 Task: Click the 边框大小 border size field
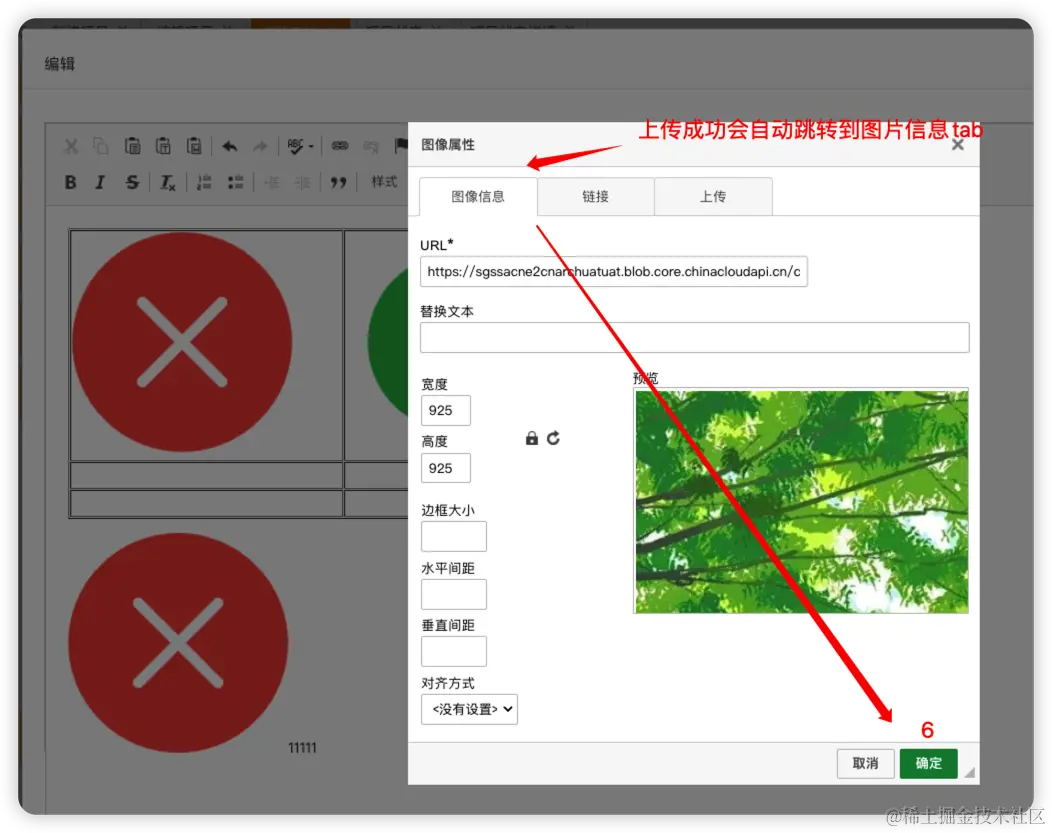pos(454,537)
